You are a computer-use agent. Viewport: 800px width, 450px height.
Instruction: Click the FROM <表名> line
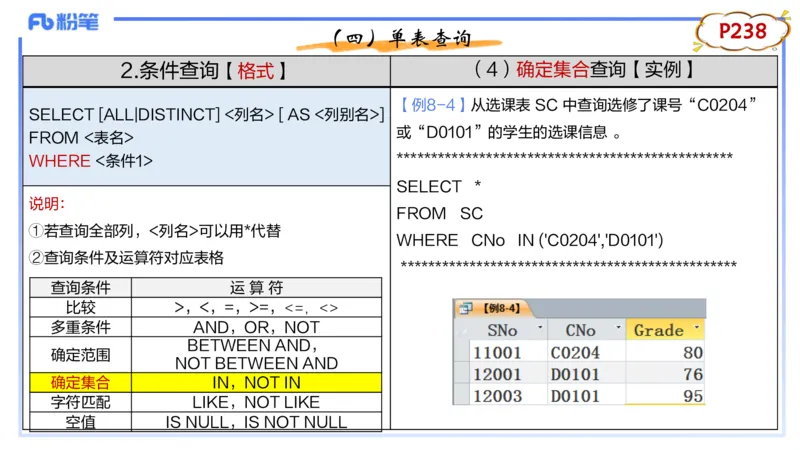click(81, 138)
